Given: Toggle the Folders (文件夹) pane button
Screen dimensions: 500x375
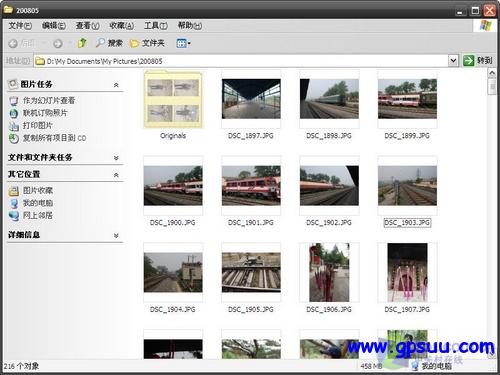Looking at the screenshot, I should (147, 43).
